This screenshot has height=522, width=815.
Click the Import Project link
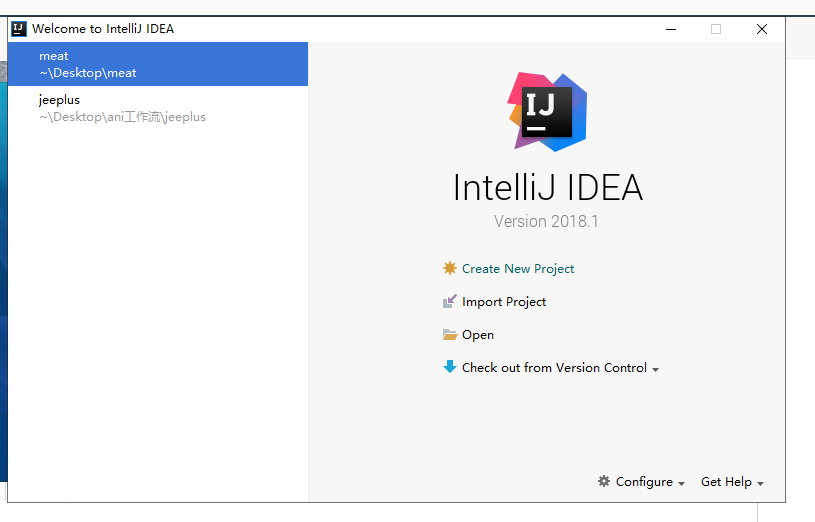504,302
